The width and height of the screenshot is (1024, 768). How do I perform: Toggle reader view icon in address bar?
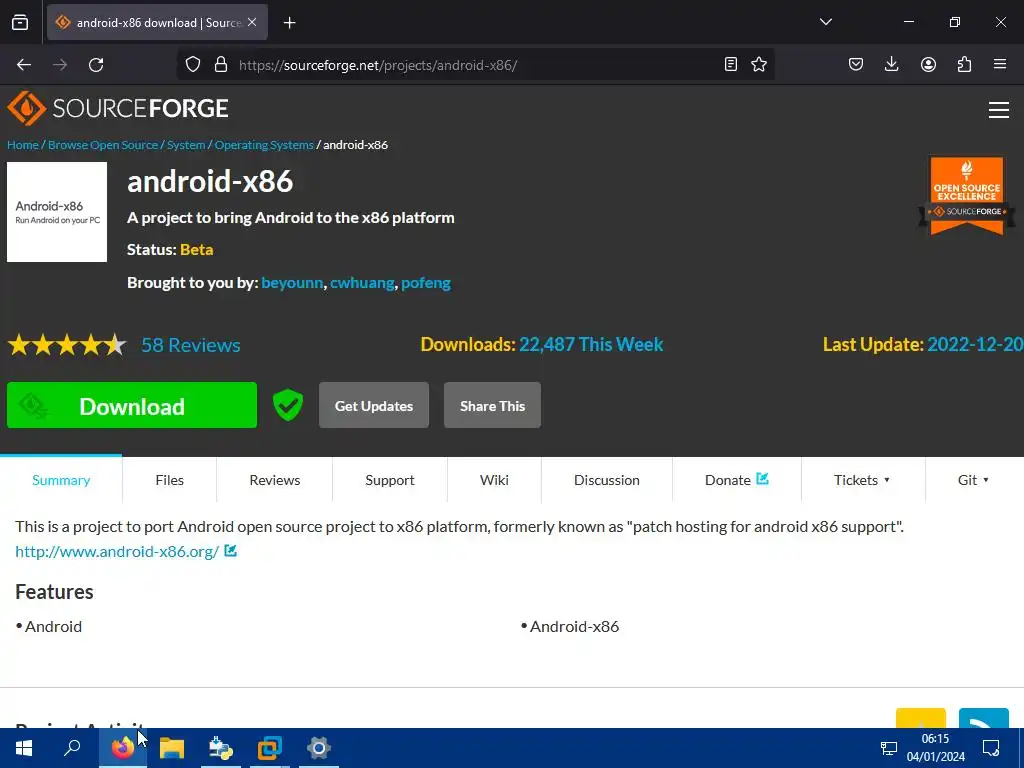731,64
